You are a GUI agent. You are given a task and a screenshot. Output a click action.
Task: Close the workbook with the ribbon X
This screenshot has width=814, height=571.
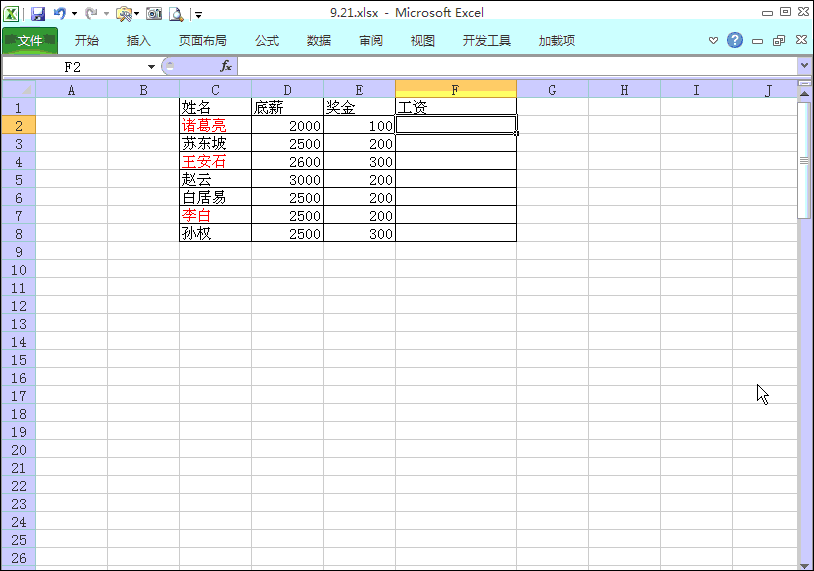801,40
